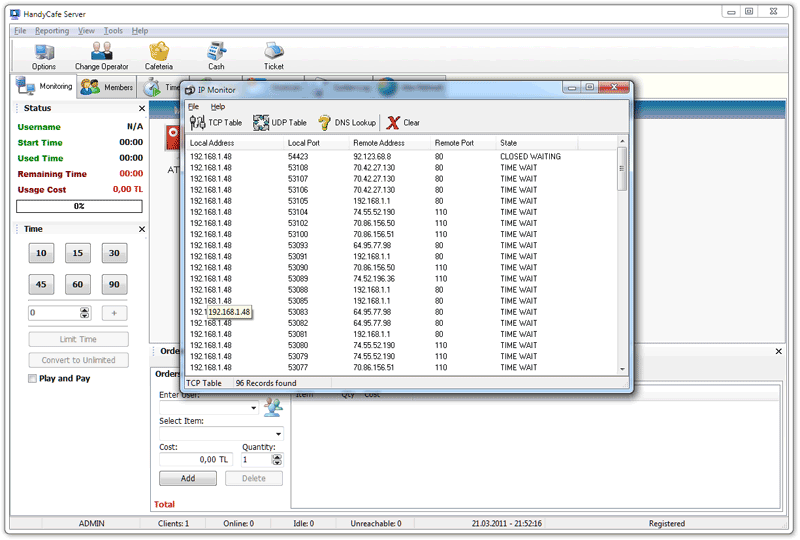800x540 pixels.
Task: Open the Options toolbar icon
Action: point(44,56)
